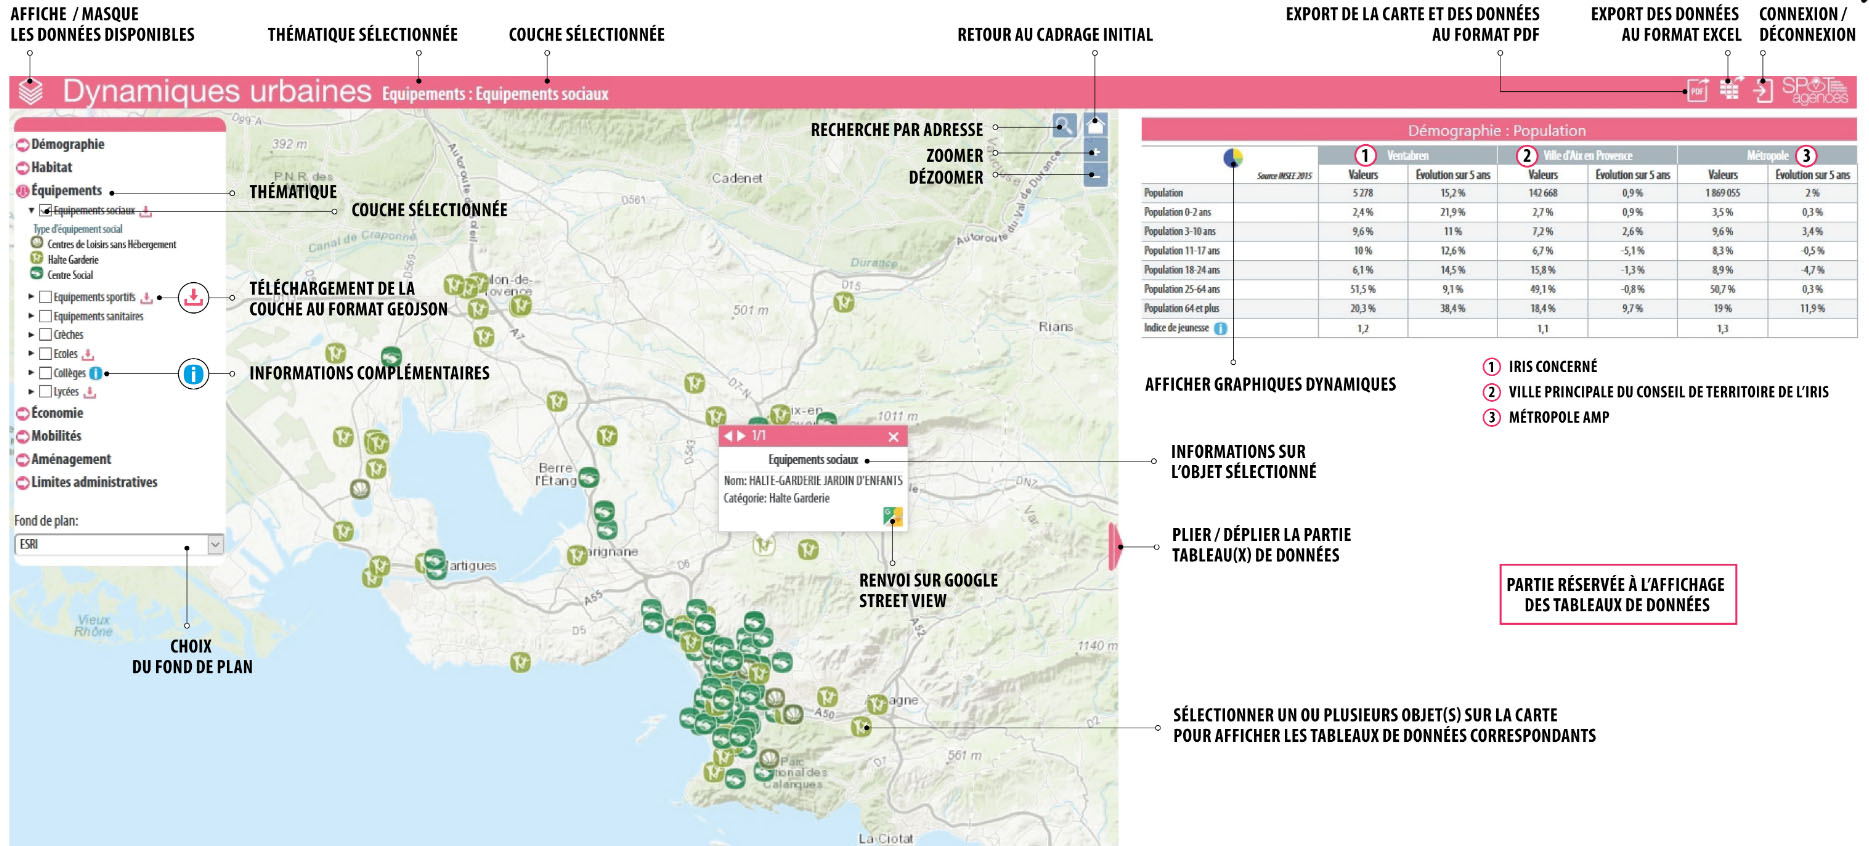Click the login/logout icon
The width and height of the screenshot is (1869, 846).
click(x=1763, y=91)
